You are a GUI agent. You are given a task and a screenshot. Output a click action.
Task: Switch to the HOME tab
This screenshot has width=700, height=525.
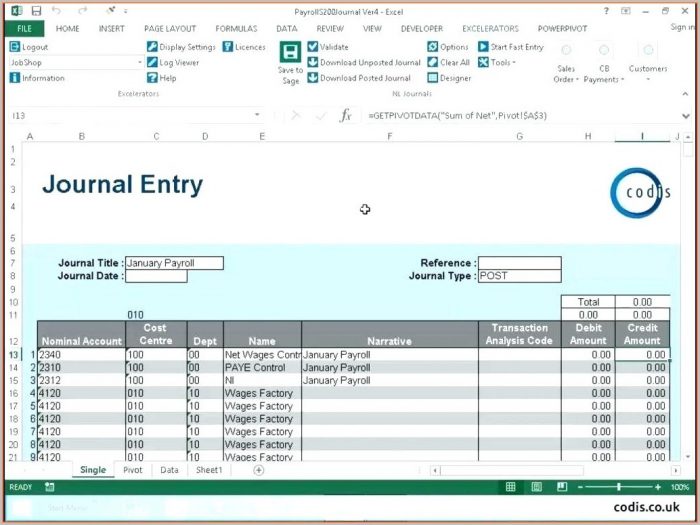click(67, 29)
